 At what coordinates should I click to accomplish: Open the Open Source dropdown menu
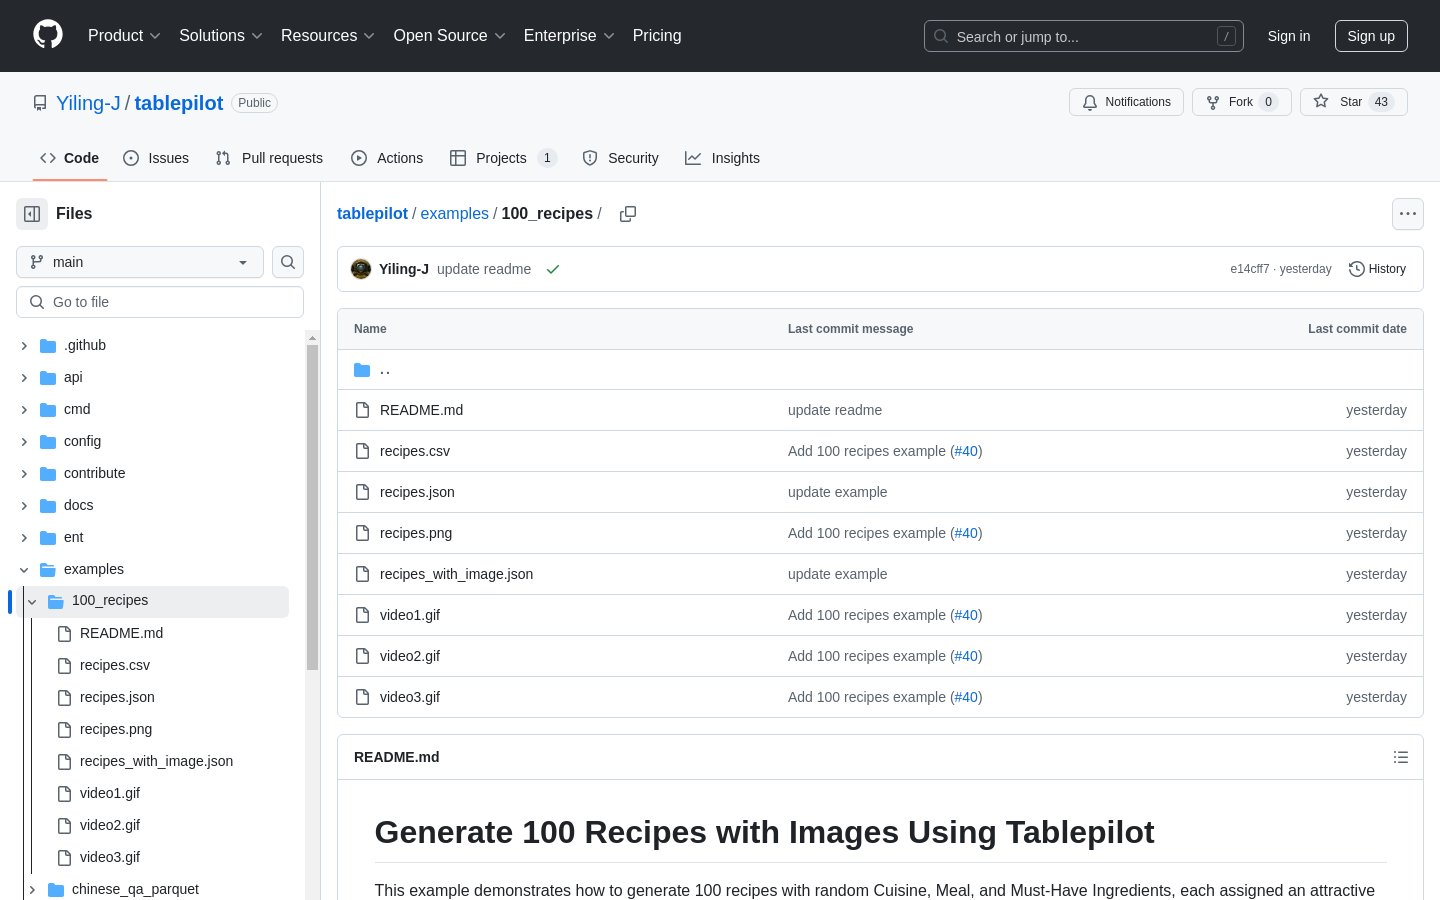click(449, 36)
